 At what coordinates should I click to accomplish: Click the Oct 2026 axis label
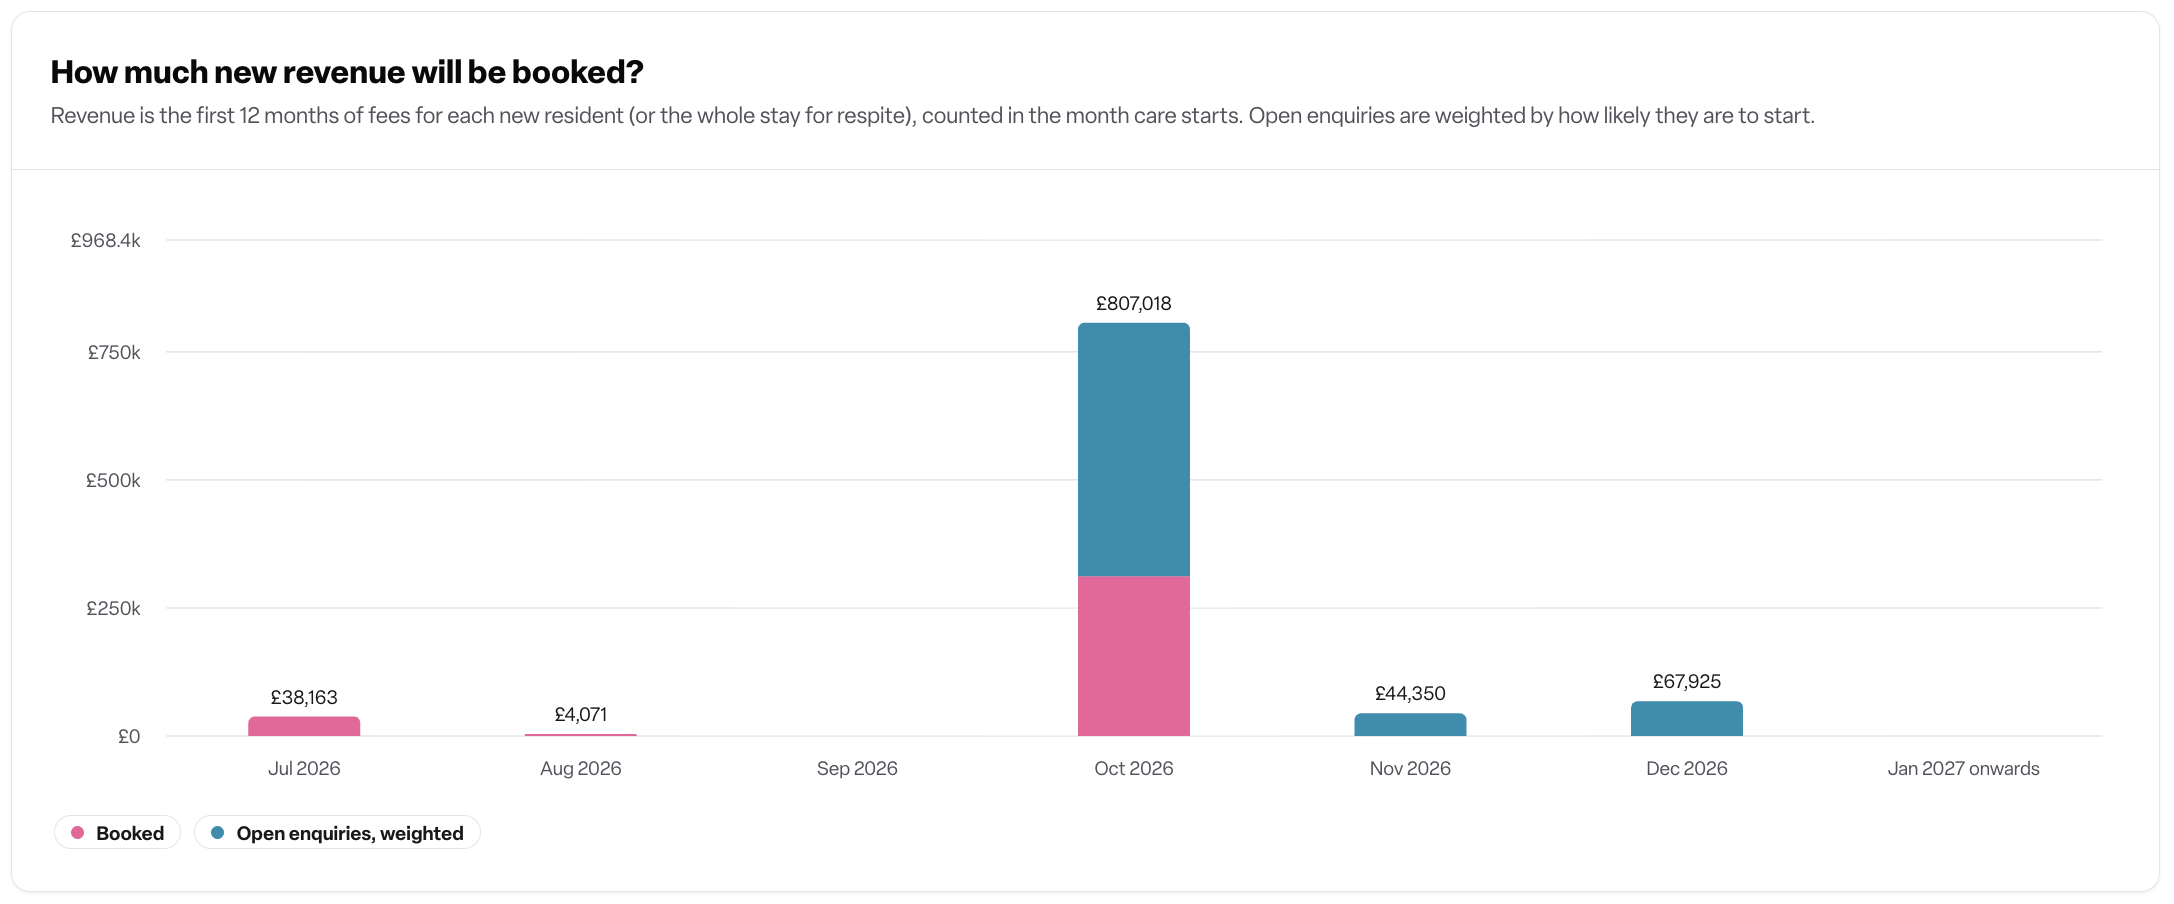1134,768
